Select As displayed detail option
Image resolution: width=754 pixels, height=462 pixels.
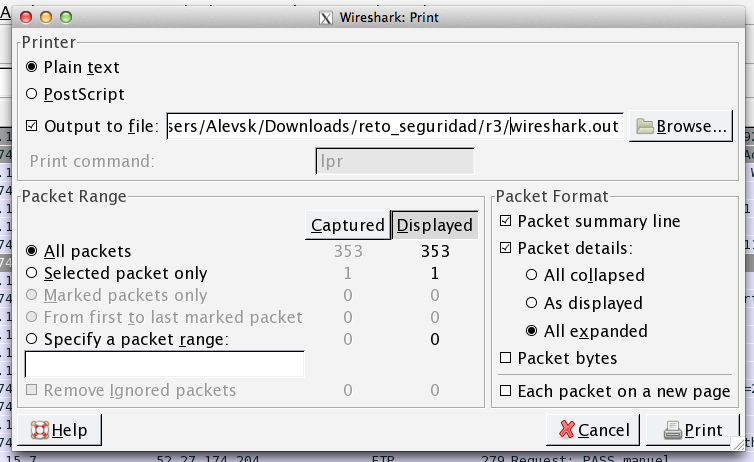click(531, 303)
